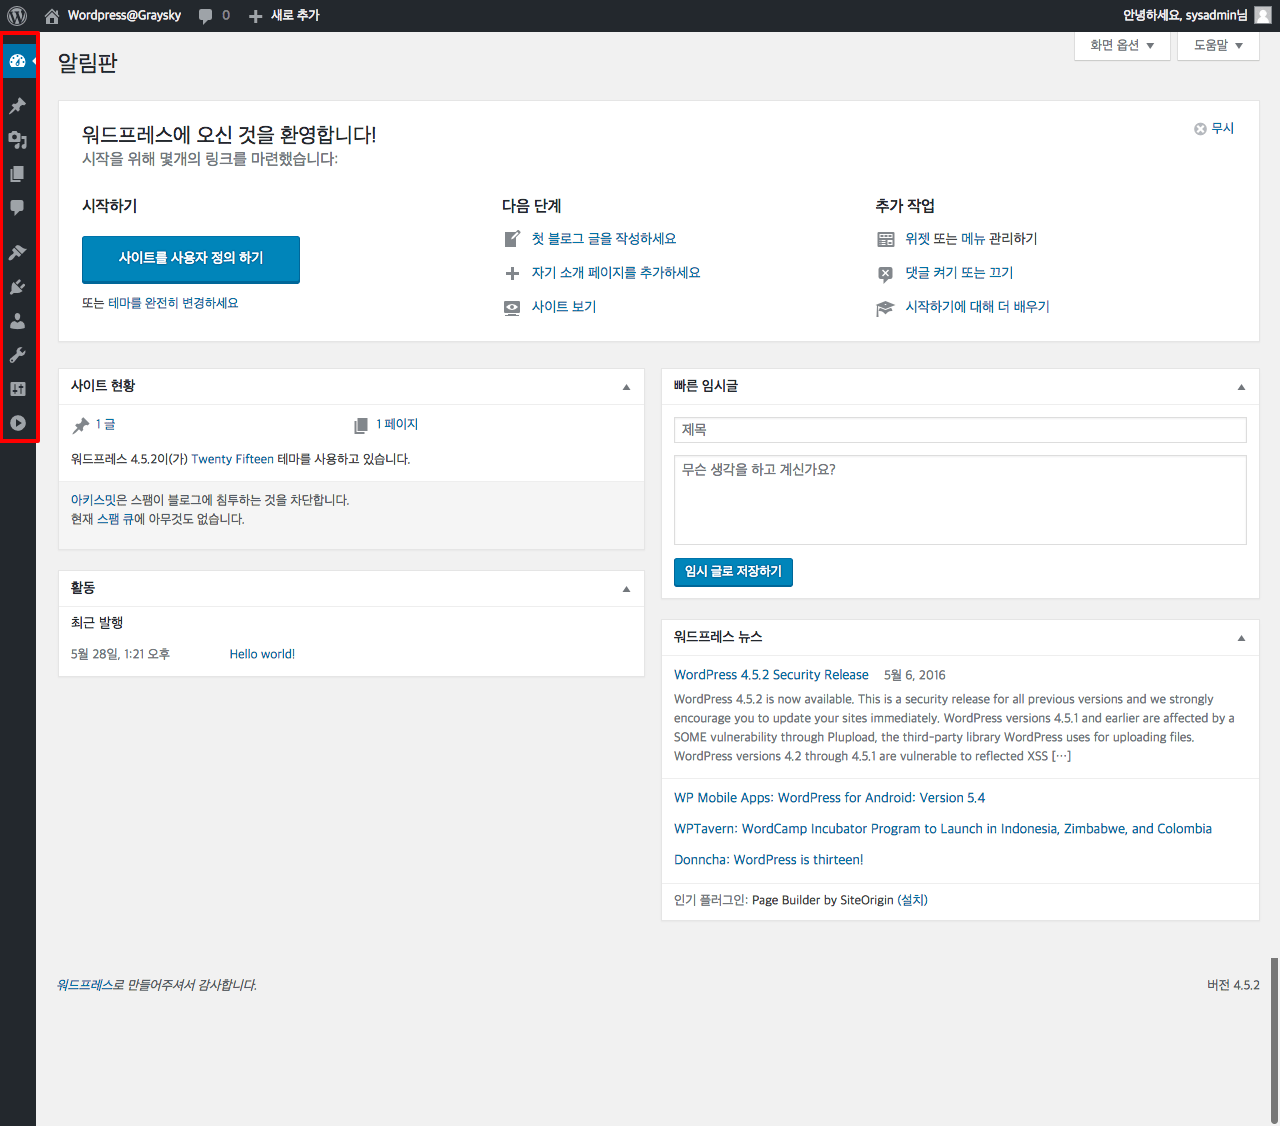
Task: Open the 1 글 link
Action: click(x=105, y=425)
